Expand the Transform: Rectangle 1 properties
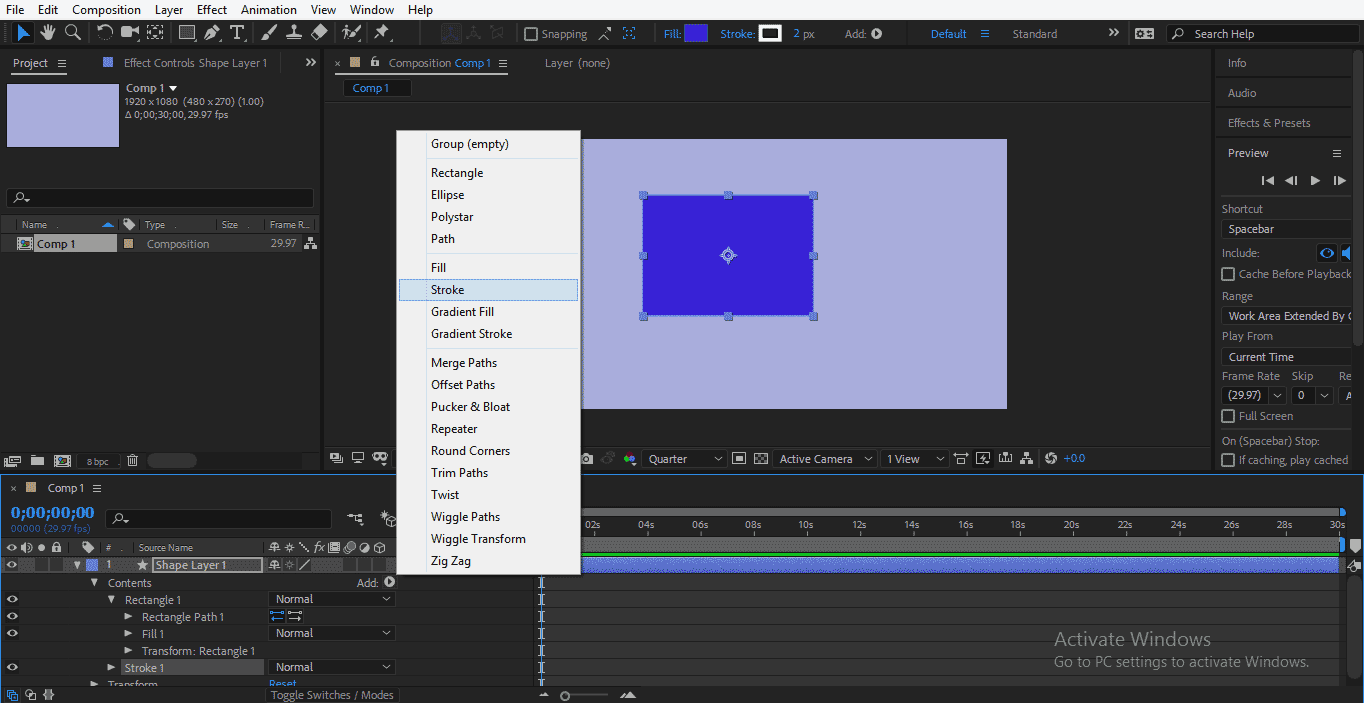The image size is (1364, 703). tap(129, 650)
